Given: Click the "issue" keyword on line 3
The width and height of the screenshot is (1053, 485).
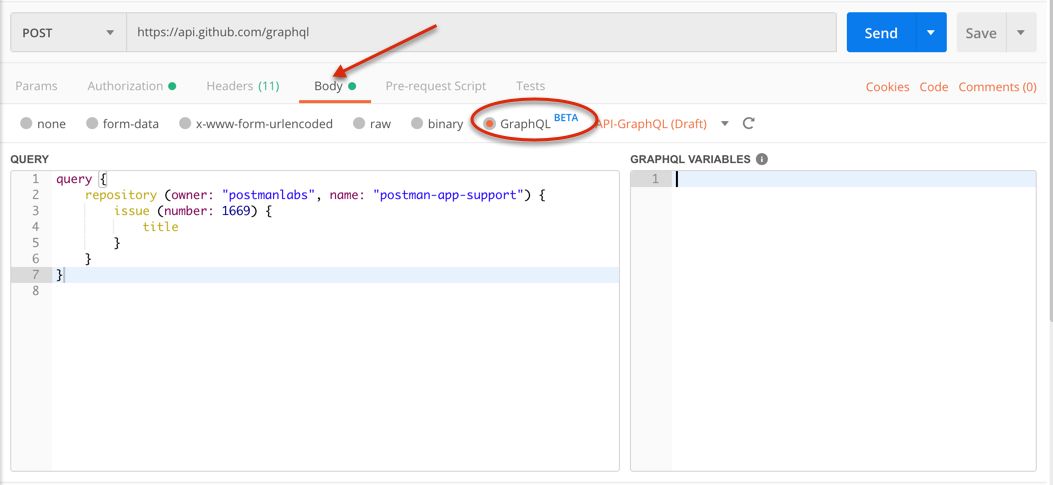Looking at the screenshot, I should [132, 211].
